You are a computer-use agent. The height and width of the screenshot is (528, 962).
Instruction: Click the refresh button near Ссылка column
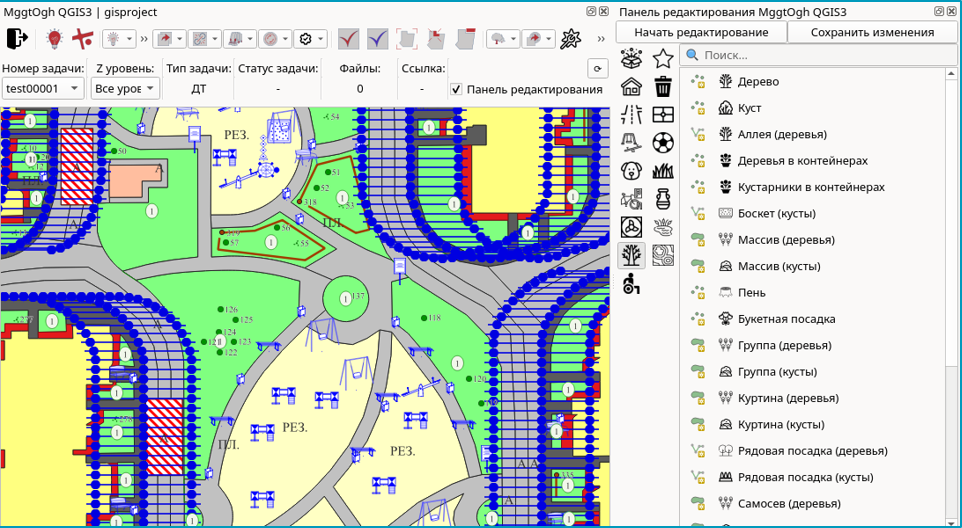(x=597, y=69)
